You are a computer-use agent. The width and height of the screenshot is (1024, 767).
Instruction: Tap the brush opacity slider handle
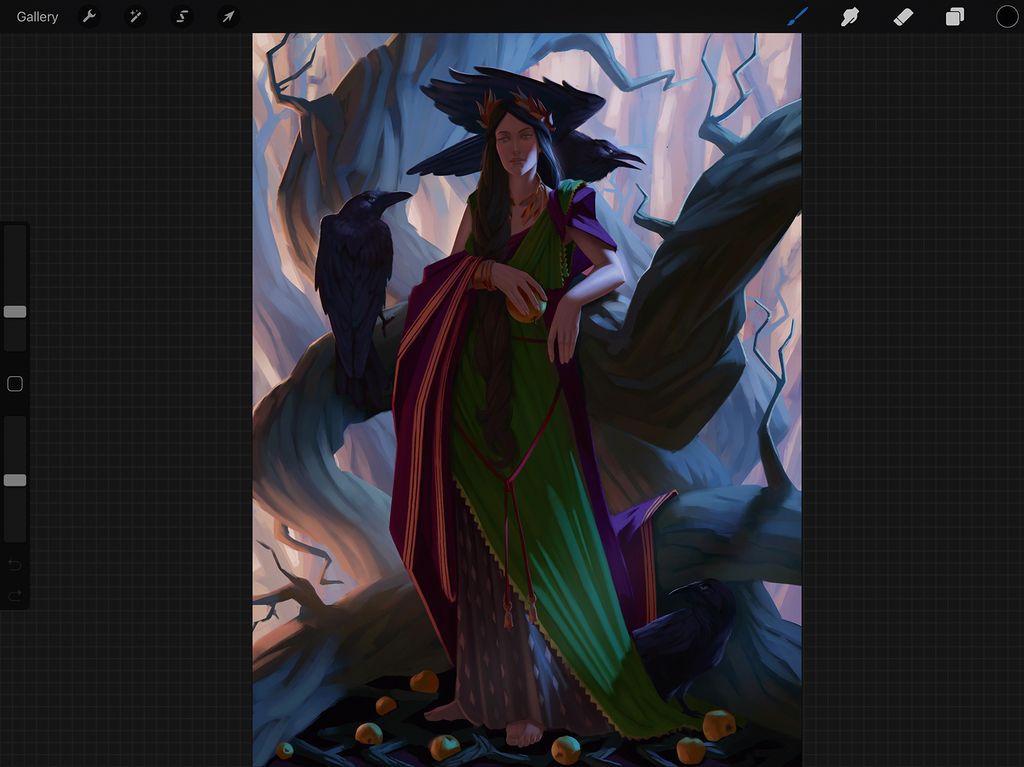tap(15, 480)
